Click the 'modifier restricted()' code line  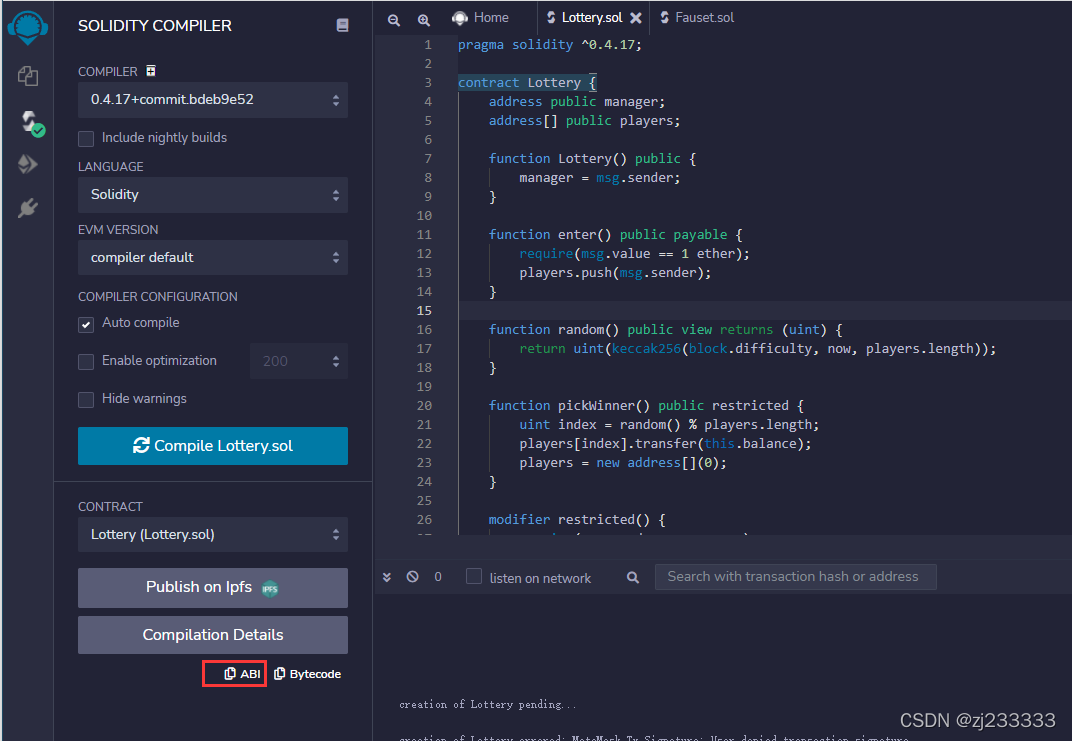coord(577,520)
